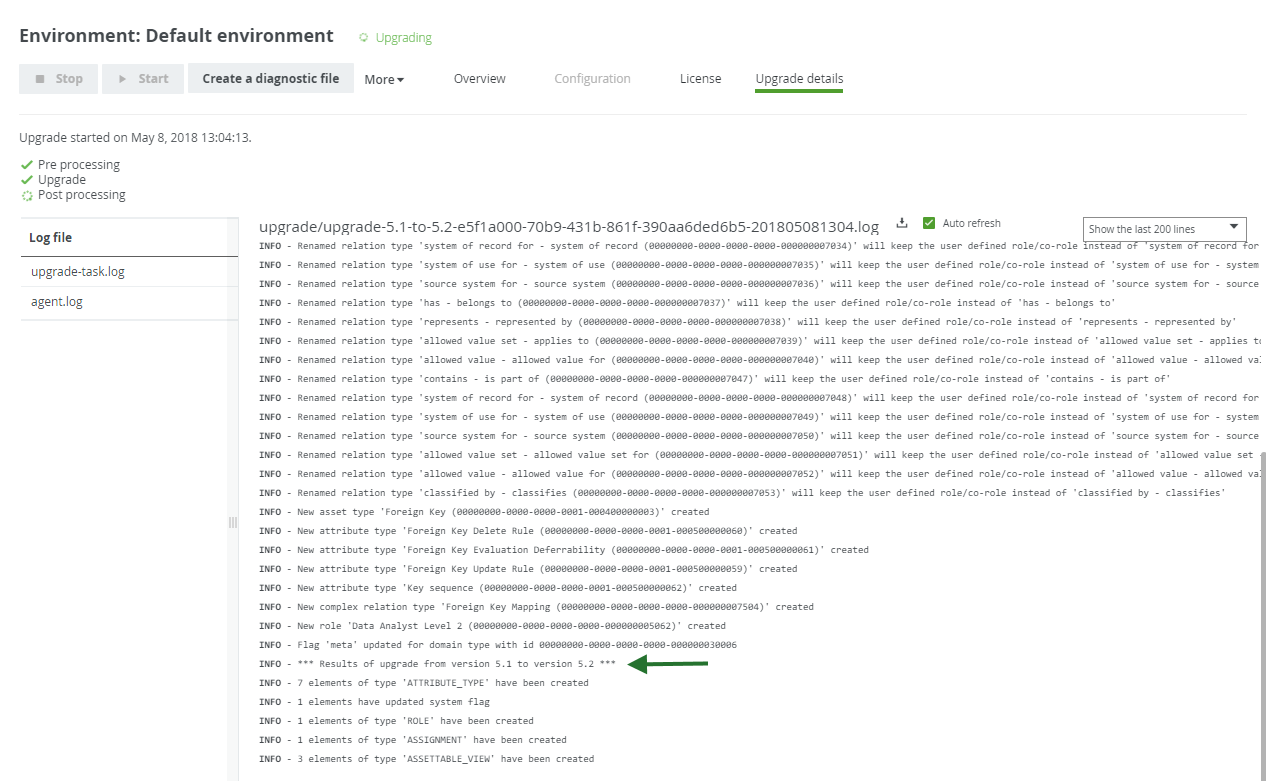The height and width of the screenshot is (781, 1266).
Task: Click the Upgrade step green checkmark
Action: 27,180
